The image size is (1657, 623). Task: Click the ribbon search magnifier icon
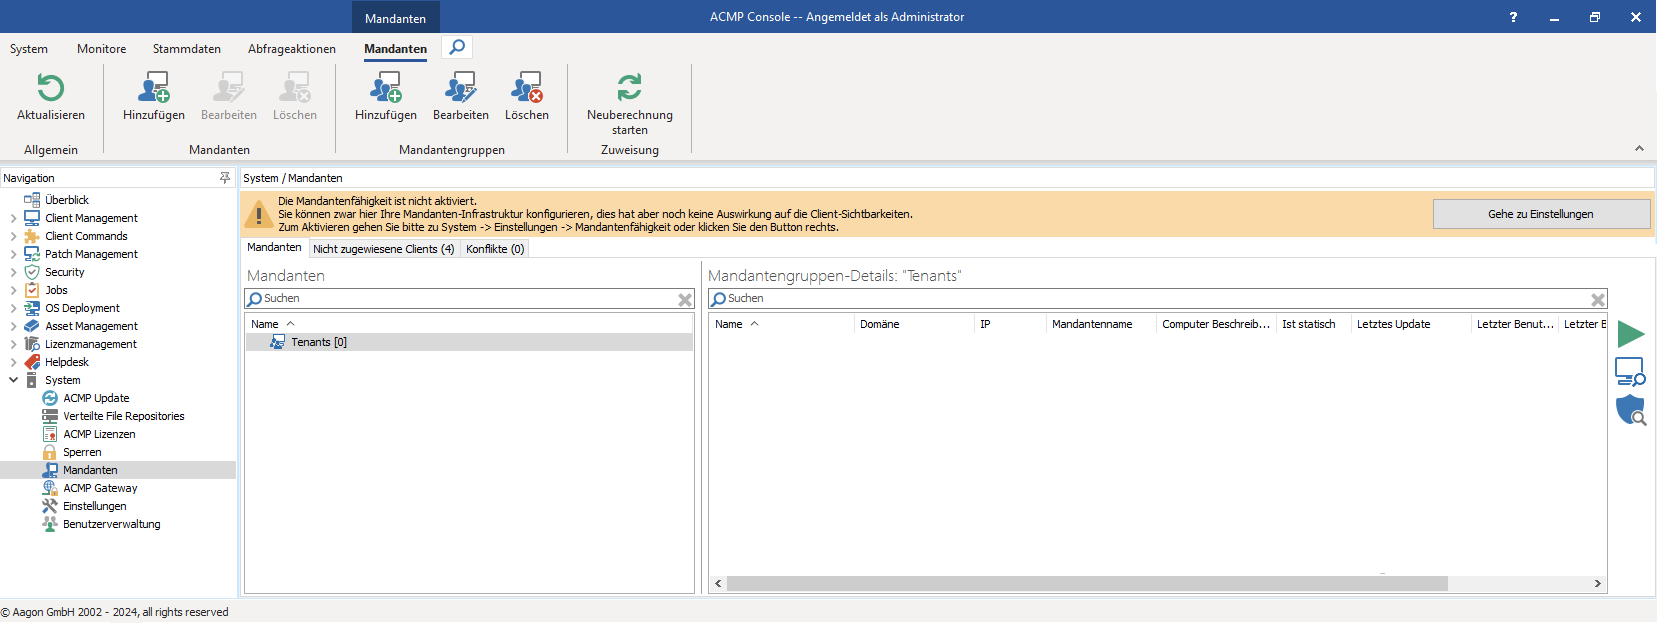457,47
